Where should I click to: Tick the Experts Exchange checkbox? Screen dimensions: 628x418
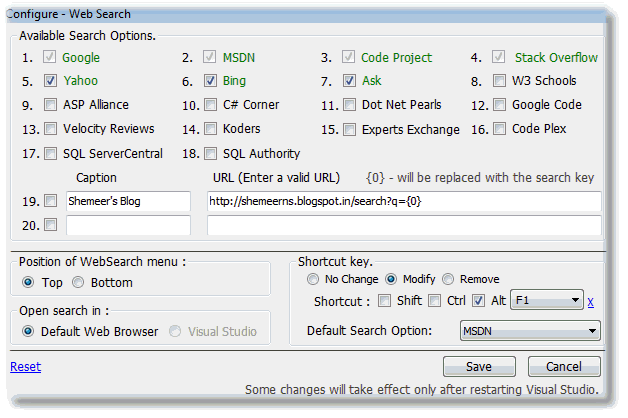[x=349, y=129]
